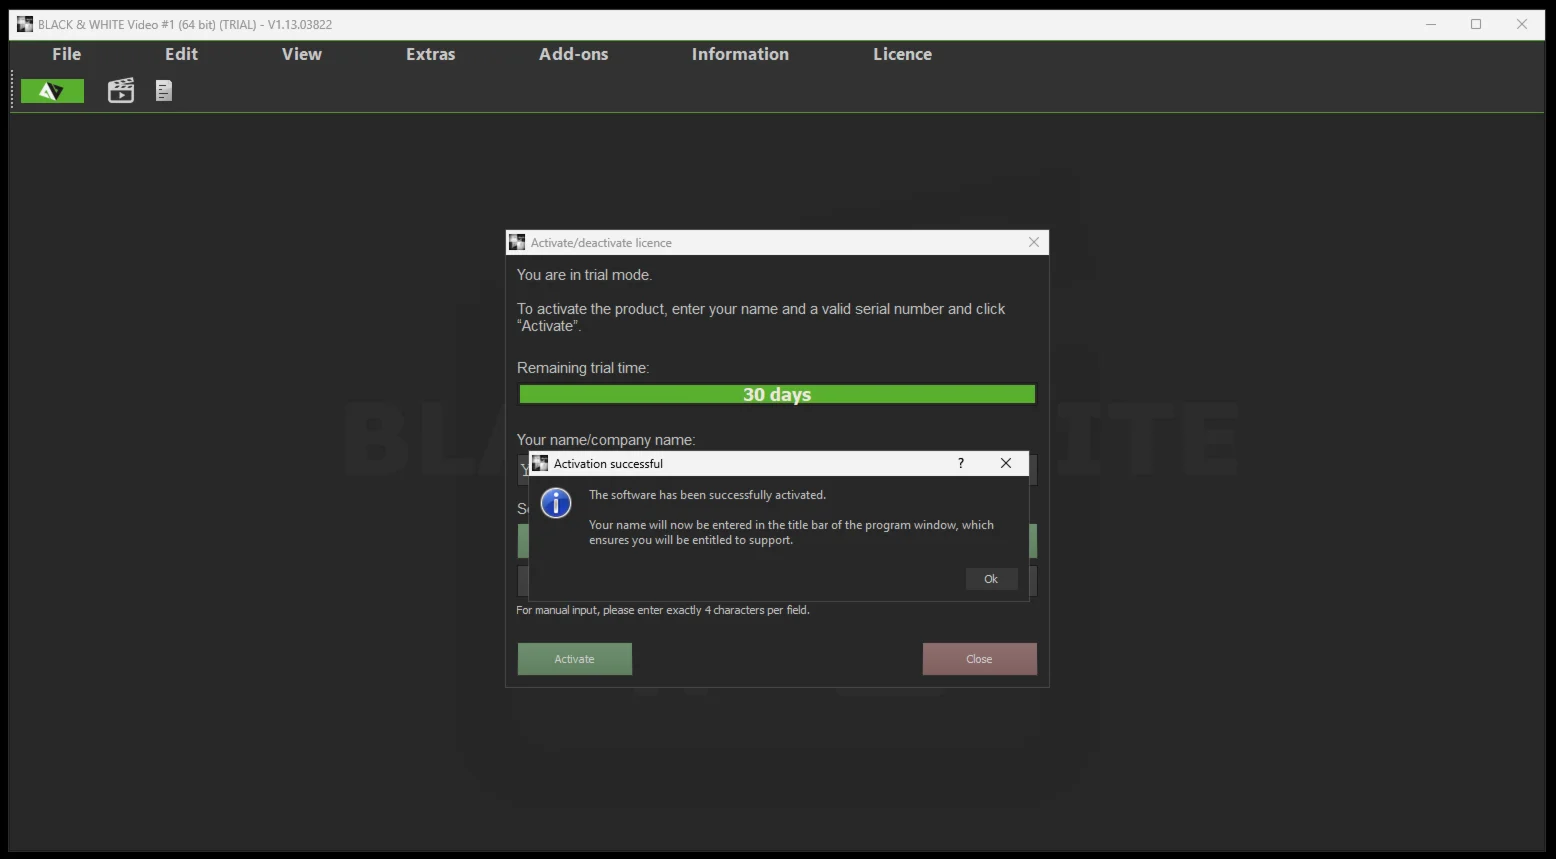Viewport: 1556px width, 859px height.
Task: Open the File menu
Action: pos(67,54)
